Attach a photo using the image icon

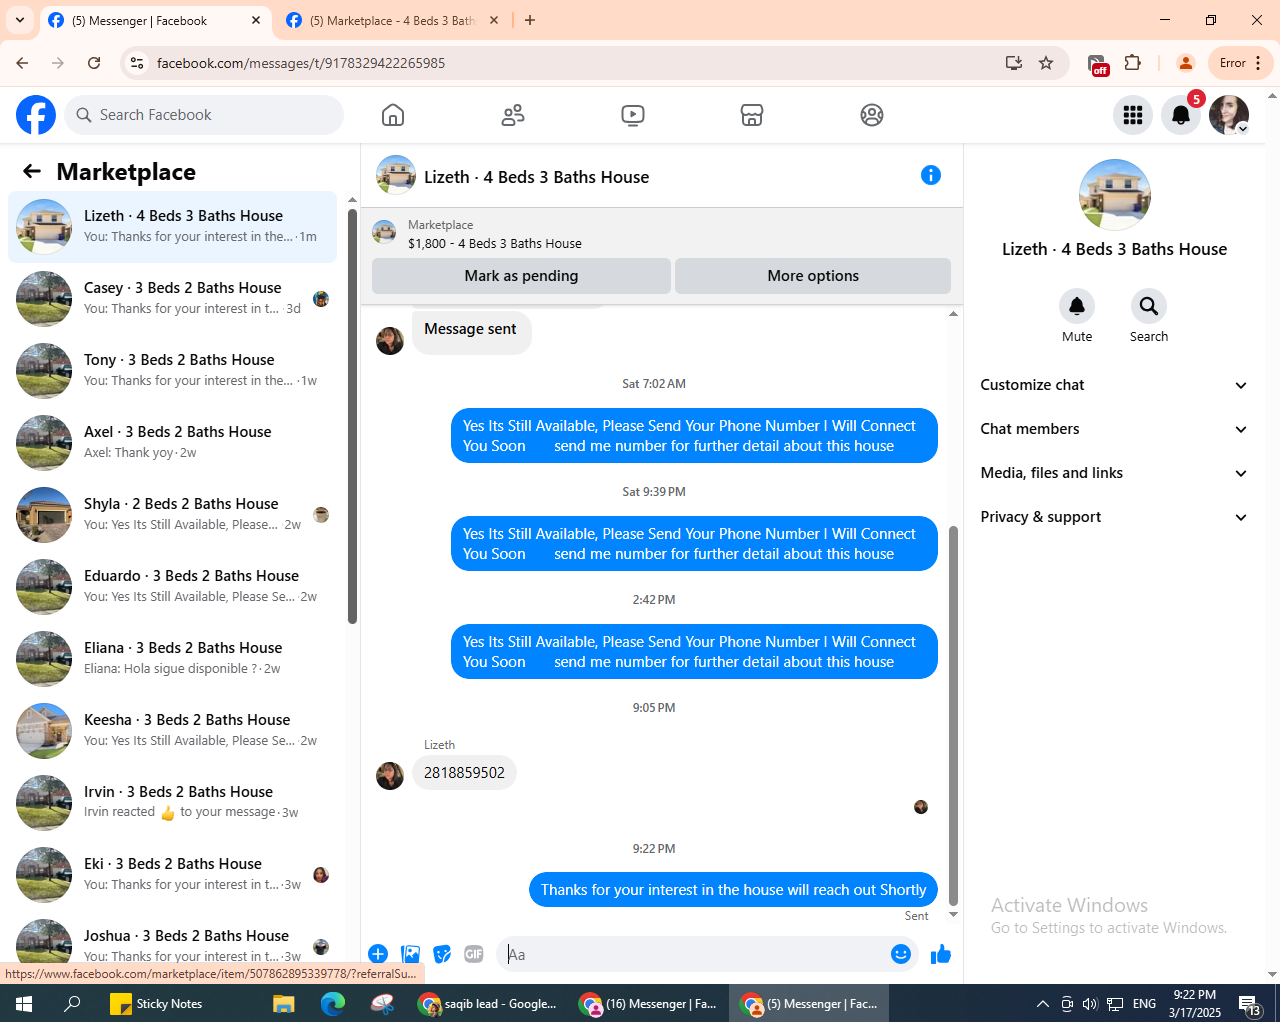coord(410,954)
